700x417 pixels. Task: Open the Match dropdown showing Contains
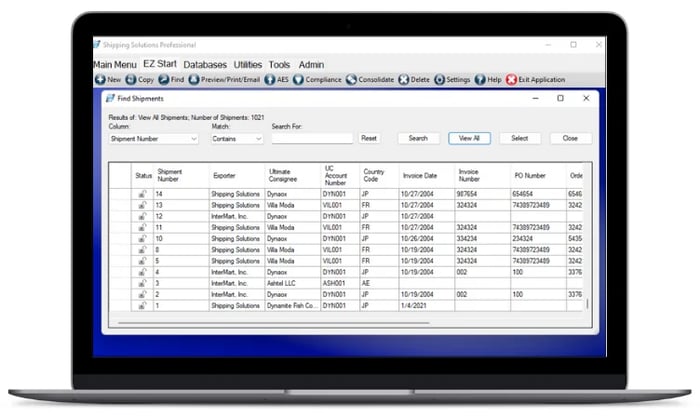237,139
